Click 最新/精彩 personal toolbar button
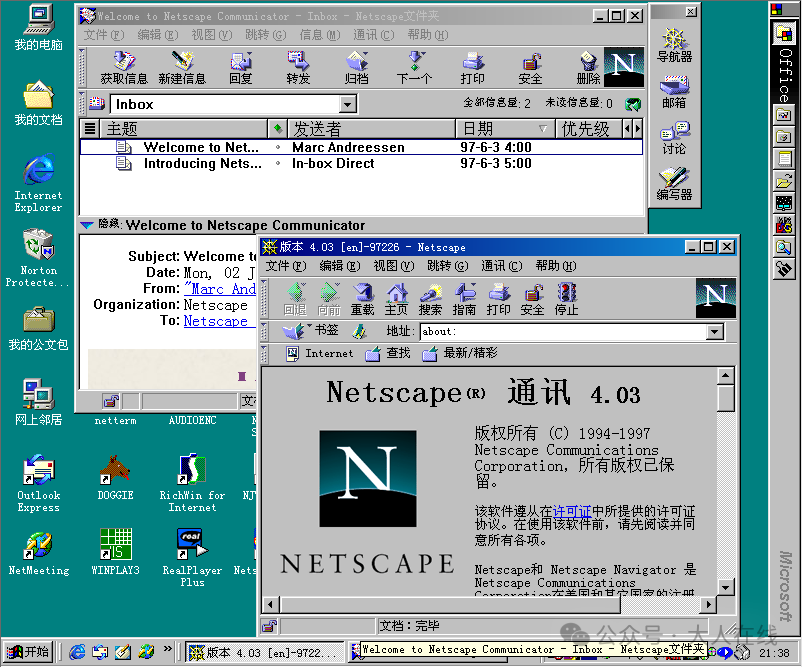 click(460, 353)
